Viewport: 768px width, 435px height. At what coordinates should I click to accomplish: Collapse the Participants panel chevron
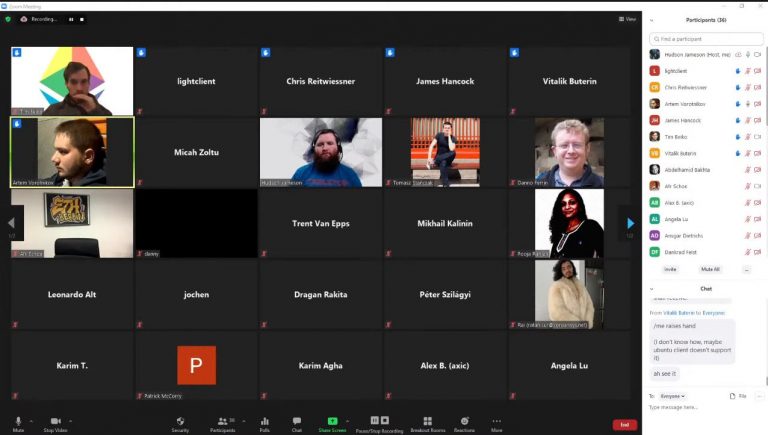(651, 21)
